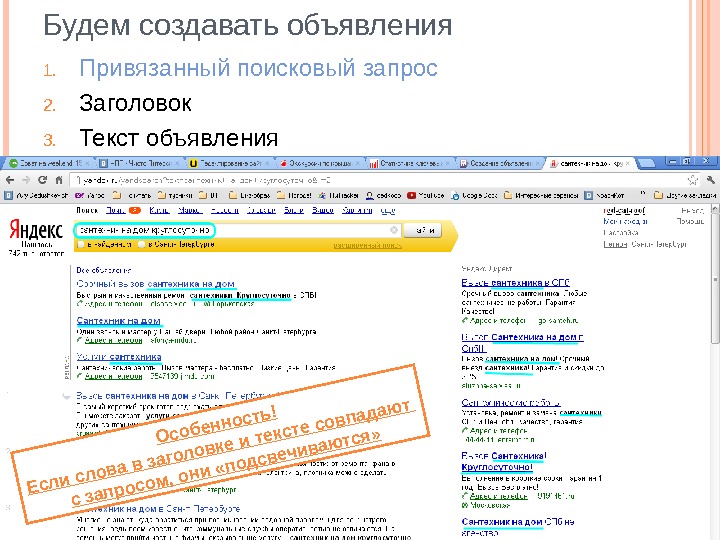Open the YouTube bookmark

click(426, 195)
